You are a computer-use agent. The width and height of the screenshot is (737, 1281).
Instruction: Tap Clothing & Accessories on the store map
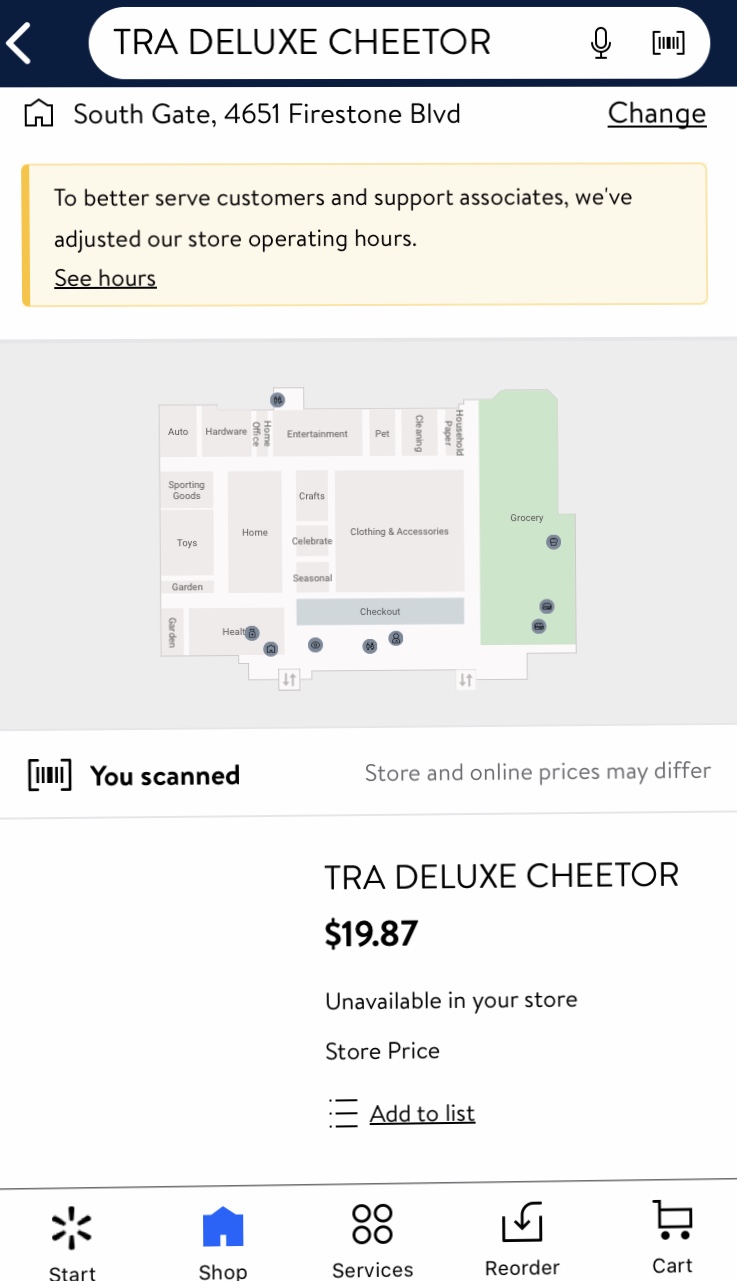399,531
